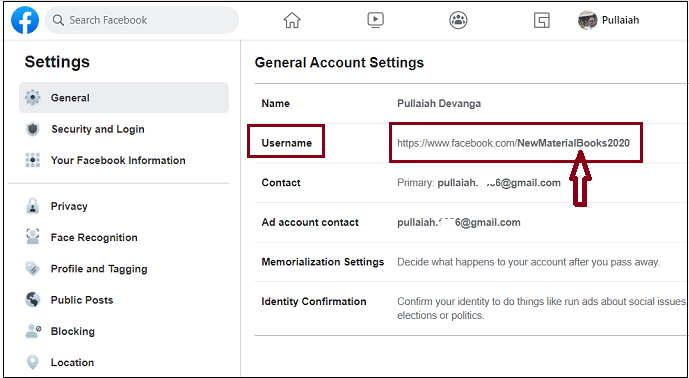Click the Facebook logo icon
The width and height of the screenshot is (689, 378).
[x=25, y=20]
